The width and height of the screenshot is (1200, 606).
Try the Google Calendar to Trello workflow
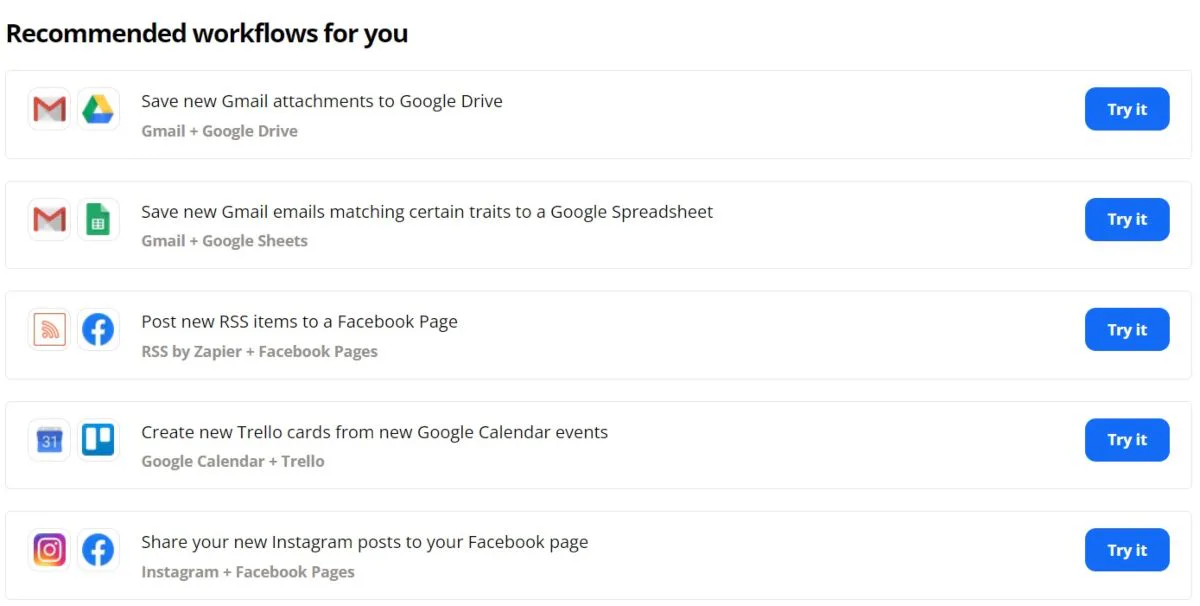click(1127, 440)
